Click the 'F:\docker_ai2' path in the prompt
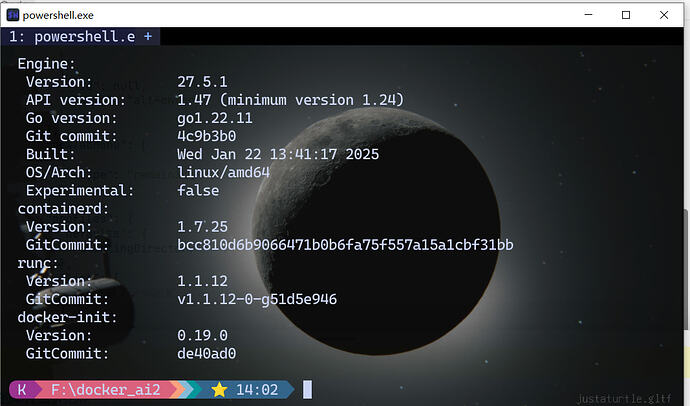The width and height of the screenshot is (690, 406). pos(106,390)
